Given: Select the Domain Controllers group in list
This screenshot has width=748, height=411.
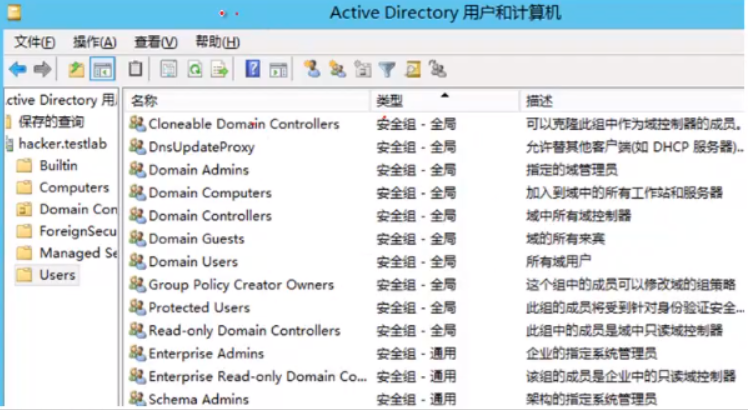Looking at the screenshot, I should tap(210, 216).
